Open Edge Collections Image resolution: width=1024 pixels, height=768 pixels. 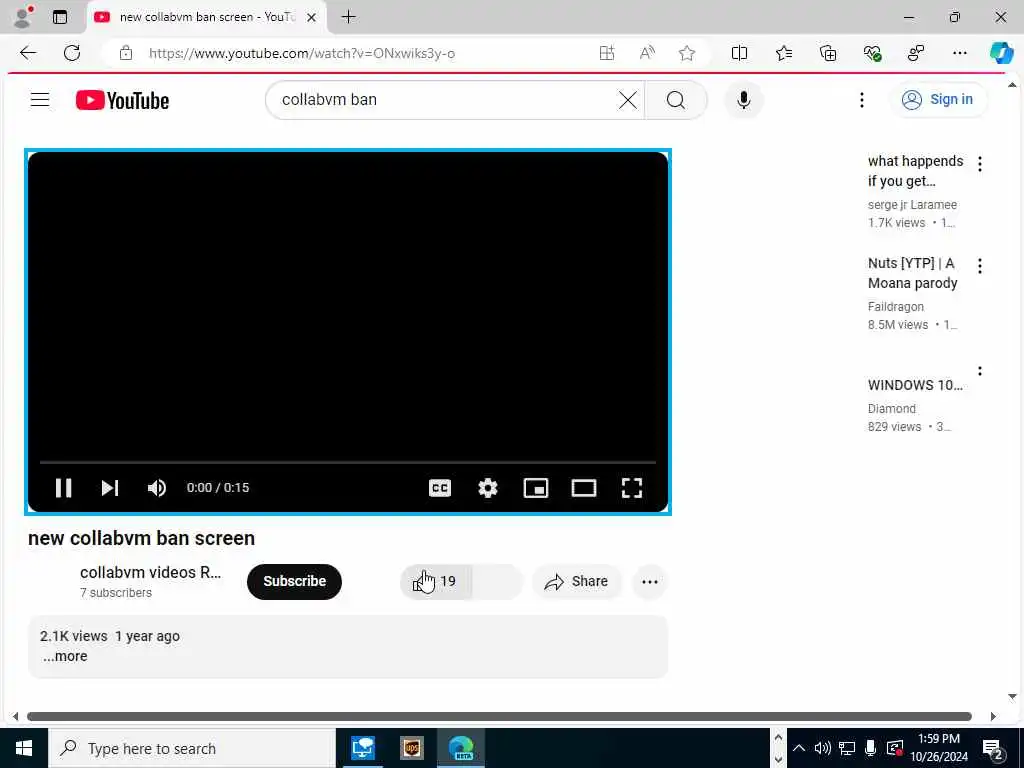pos(827,54)
